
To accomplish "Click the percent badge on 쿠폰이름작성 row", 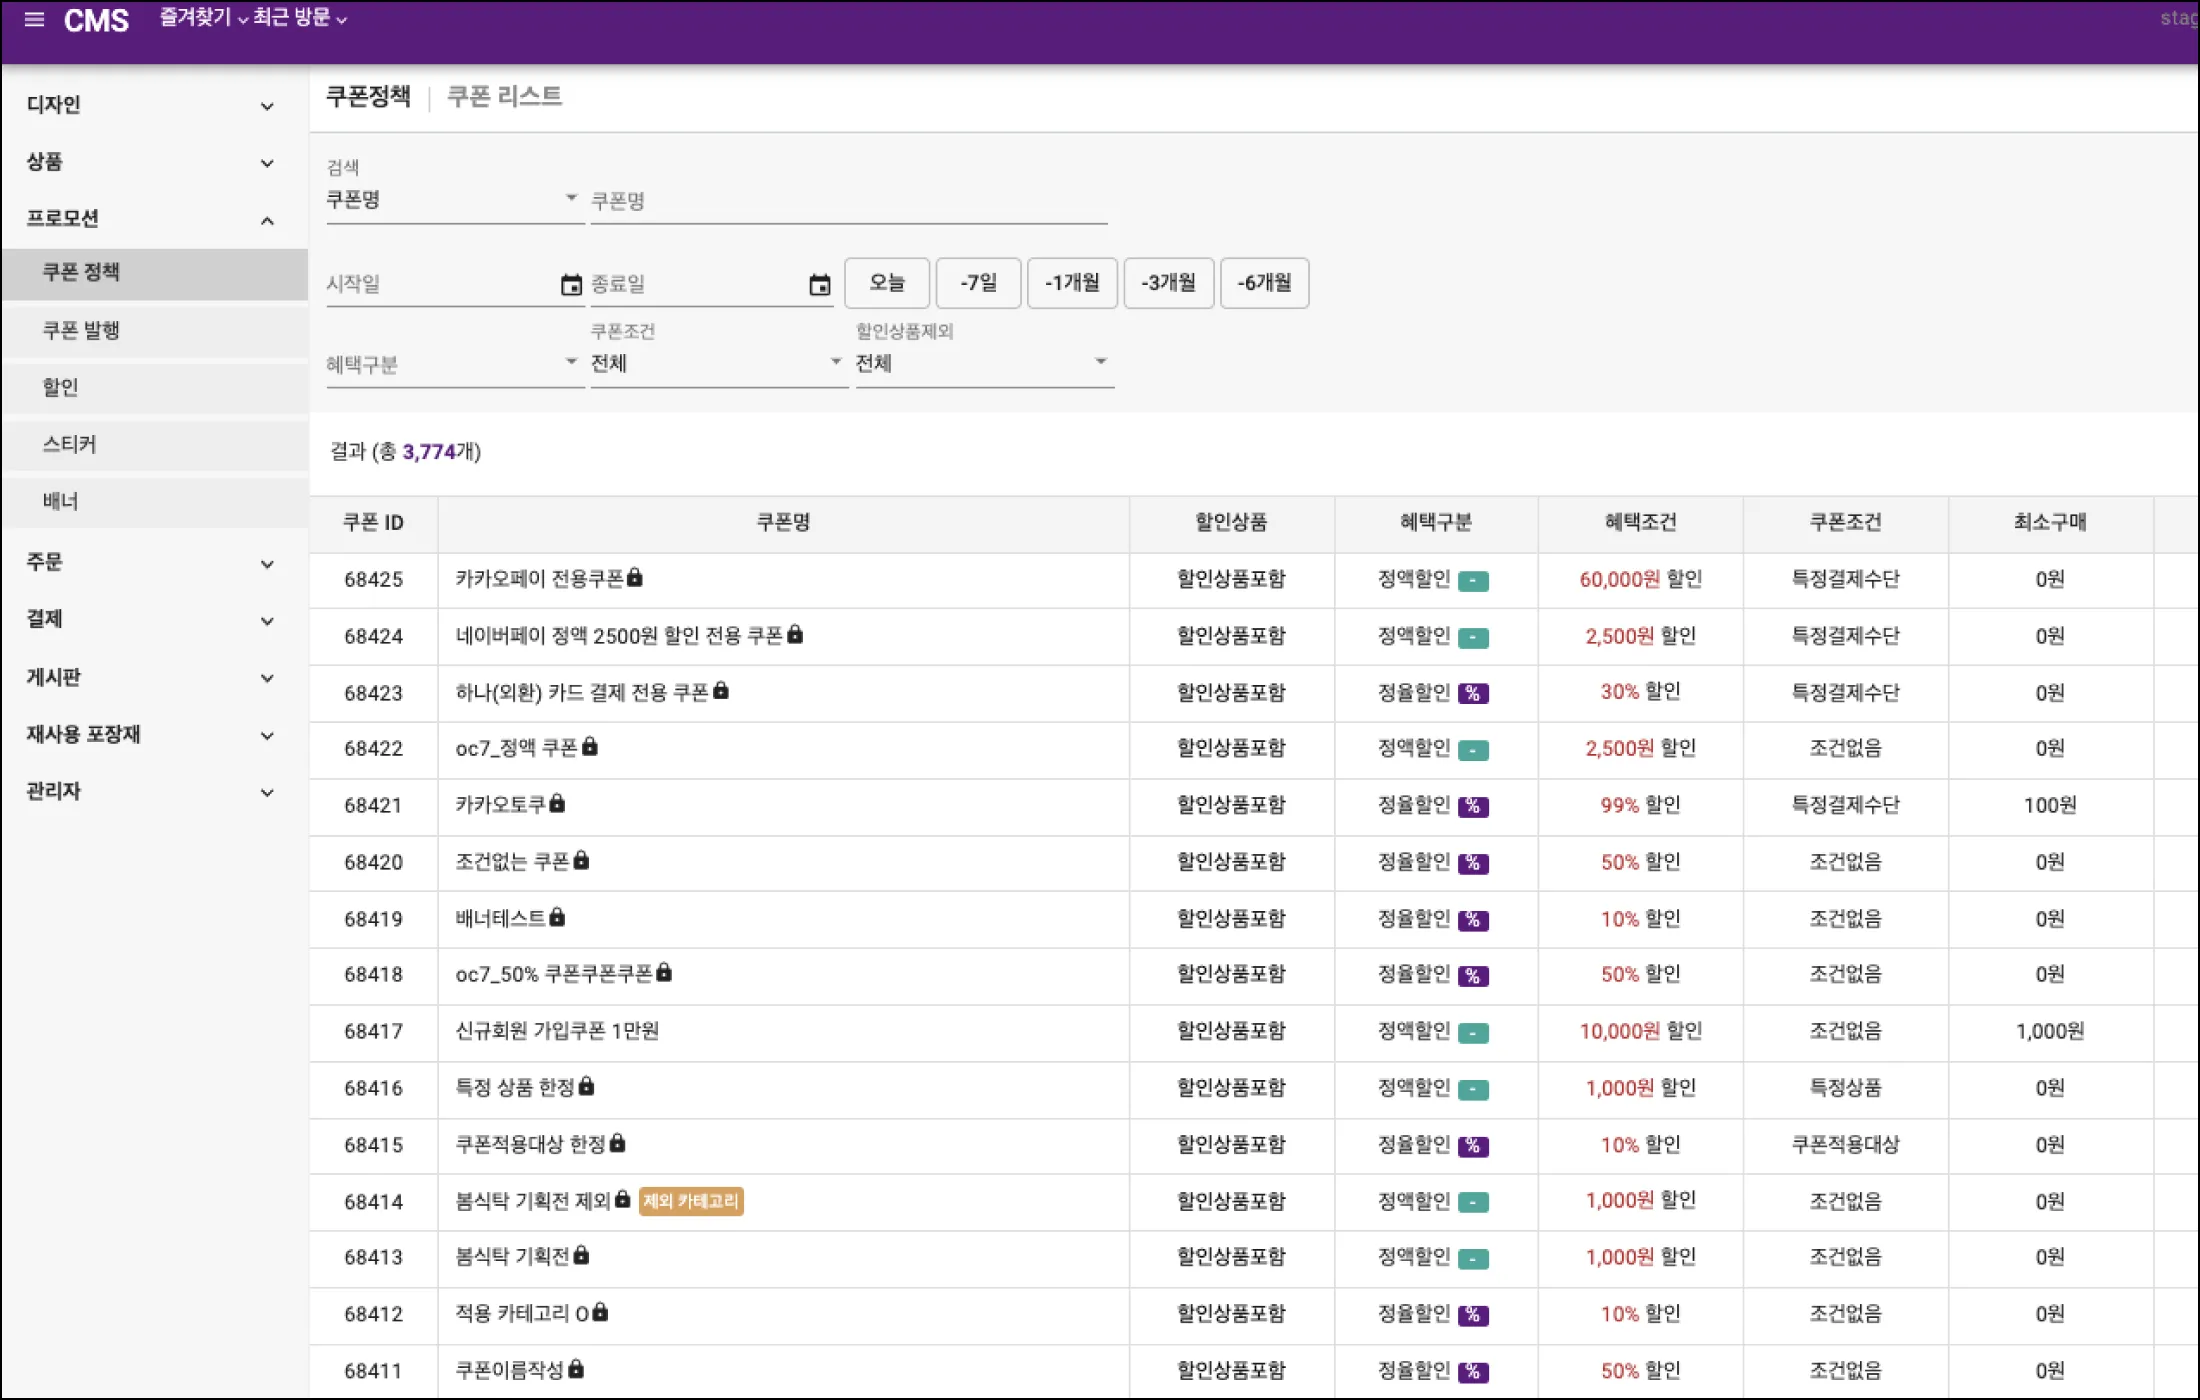I will pyautogui.click(x=1475, y=1370).
